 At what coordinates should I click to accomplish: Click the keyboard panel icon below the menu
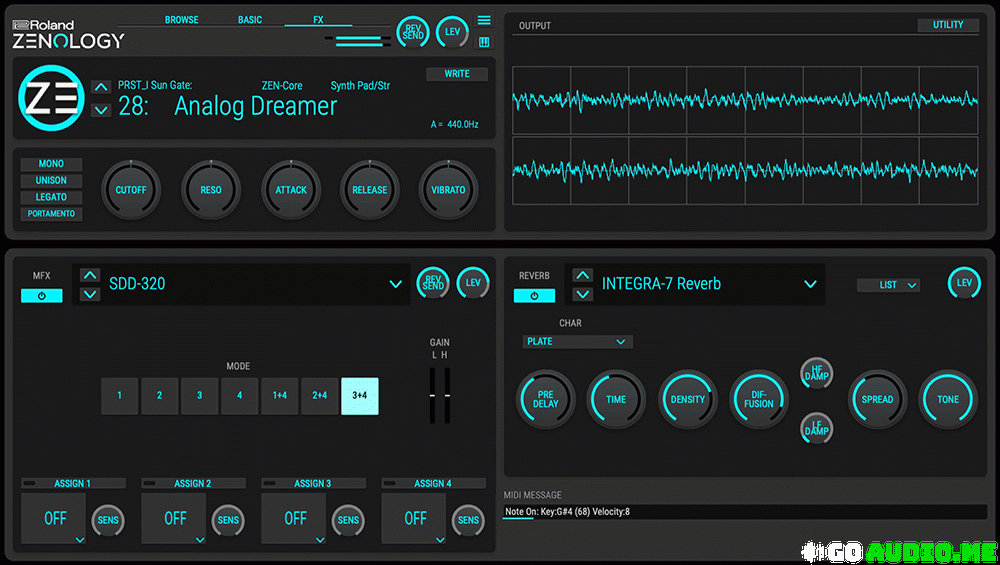(x=484, y=42)
